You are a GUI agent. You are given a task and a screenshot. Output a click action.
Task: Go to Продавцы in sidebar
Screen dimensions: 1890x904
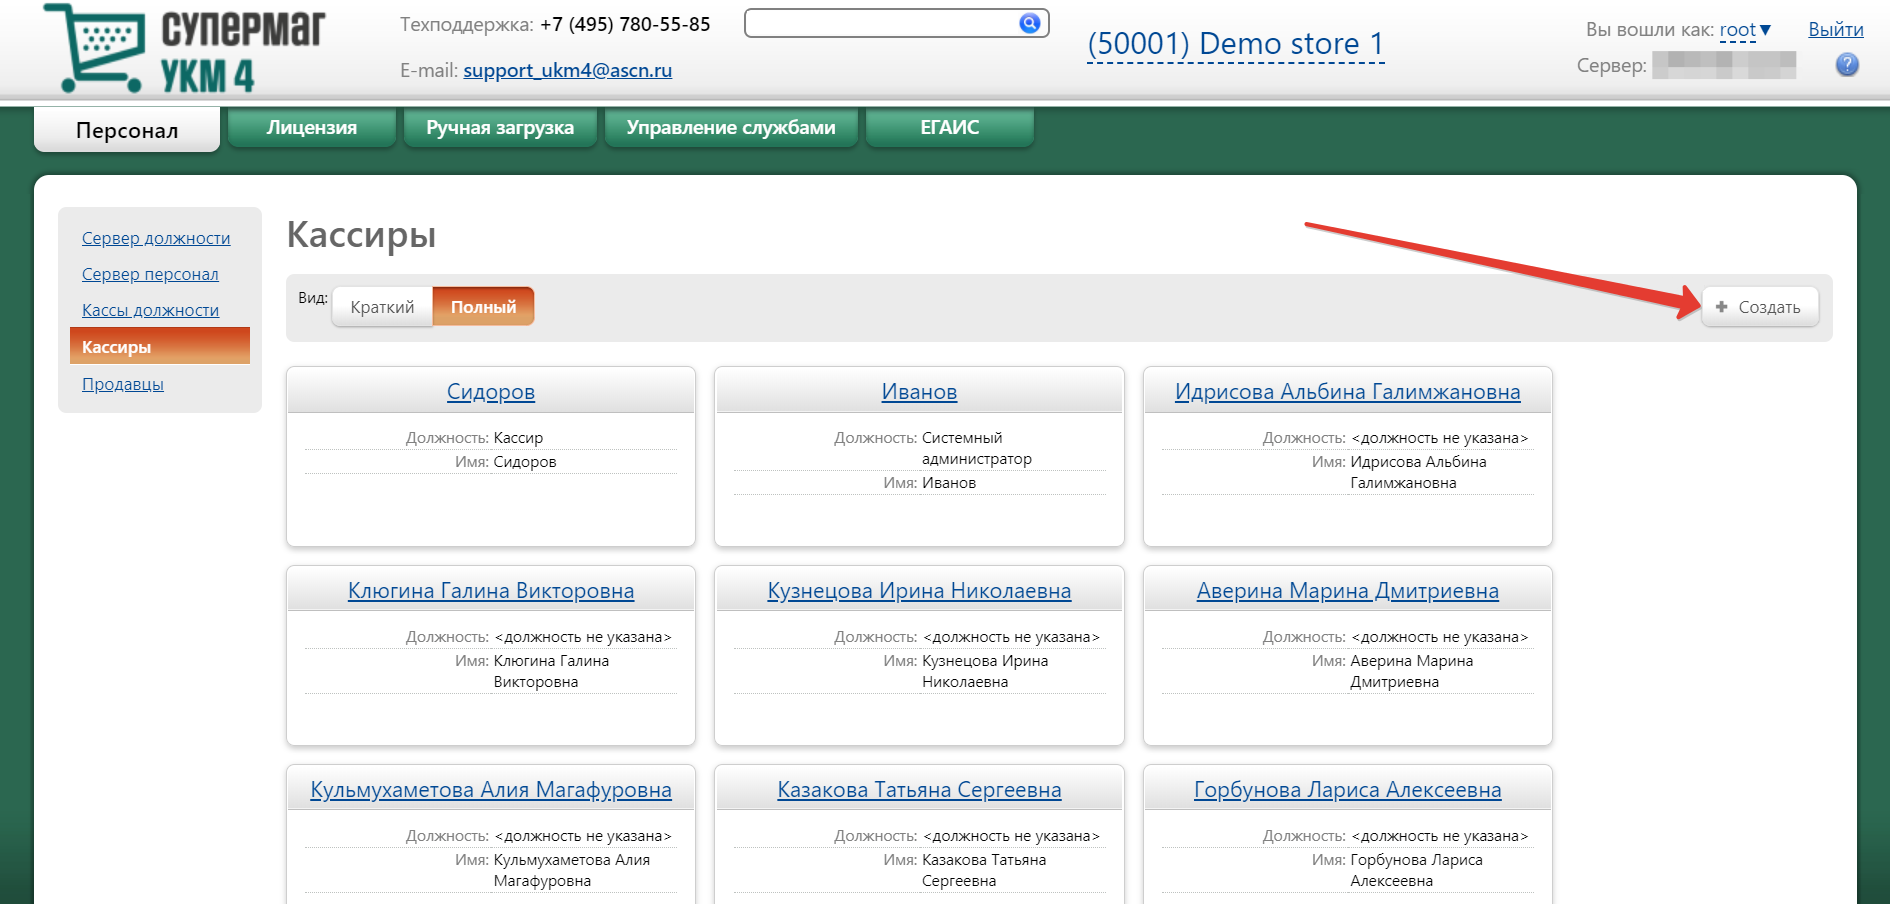[x=123, y=384]
